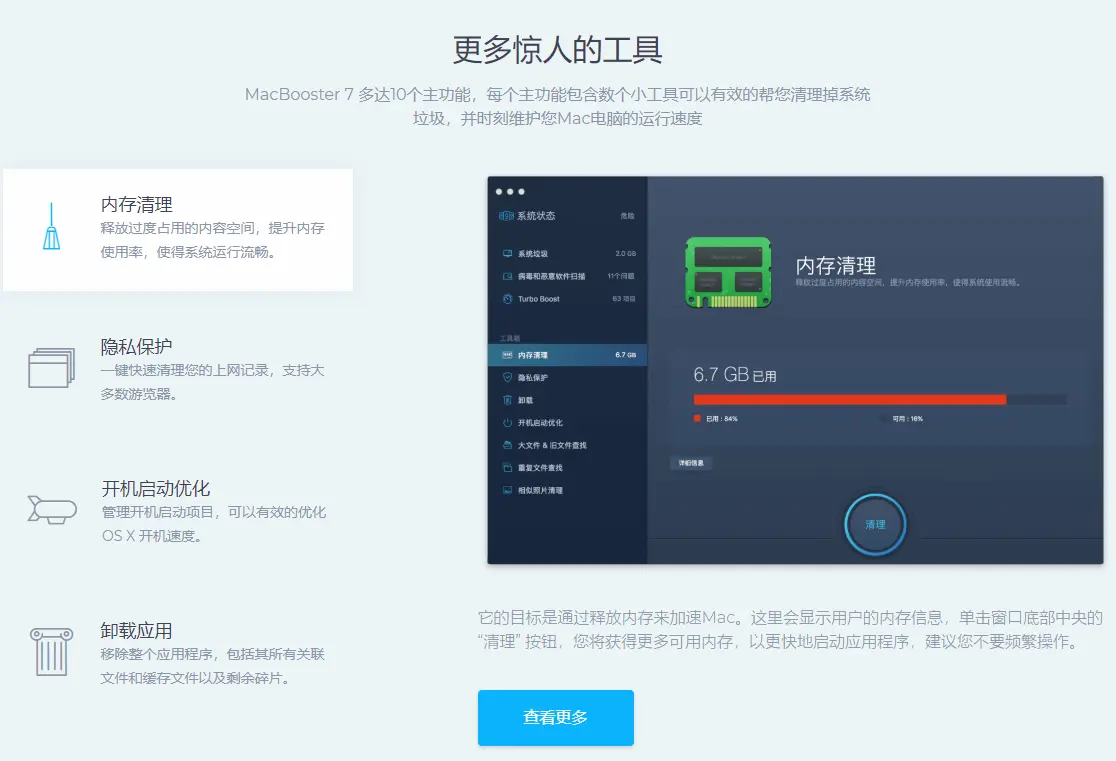Click the 11个问题 count in the sidebar
The width and height of the screenshot is (1116, 761).
(x=621, y=276)
